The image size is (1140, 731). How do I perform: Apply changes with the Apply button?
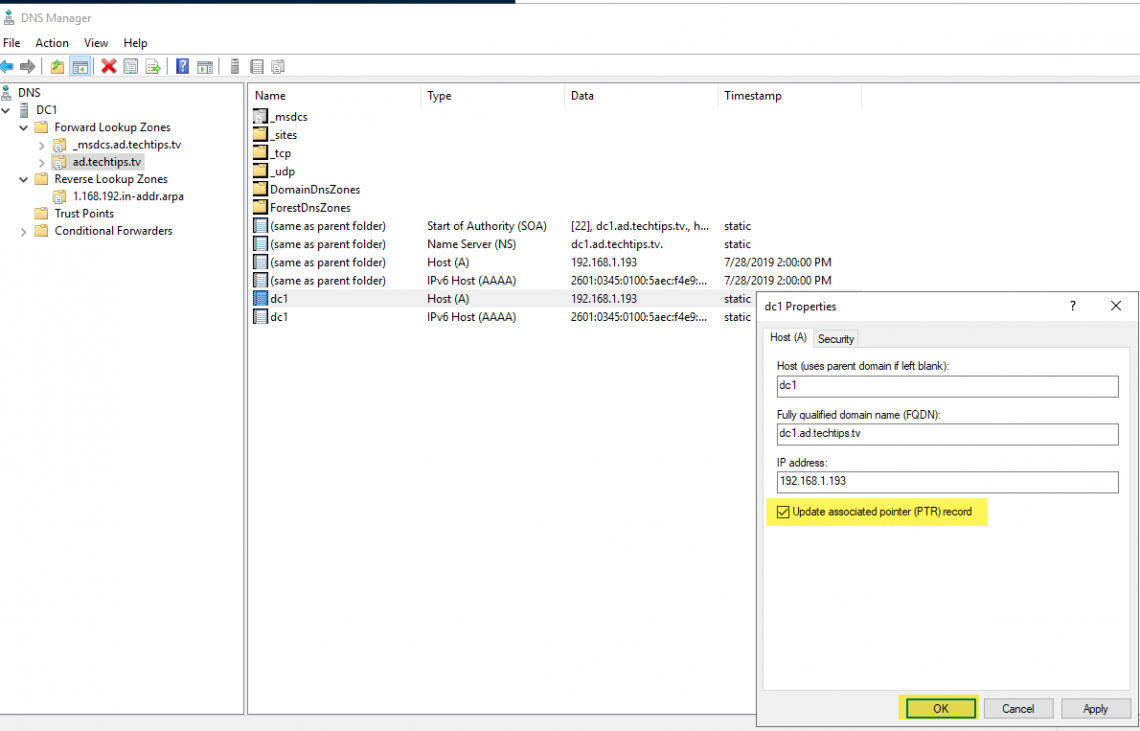pos(1096,708)
